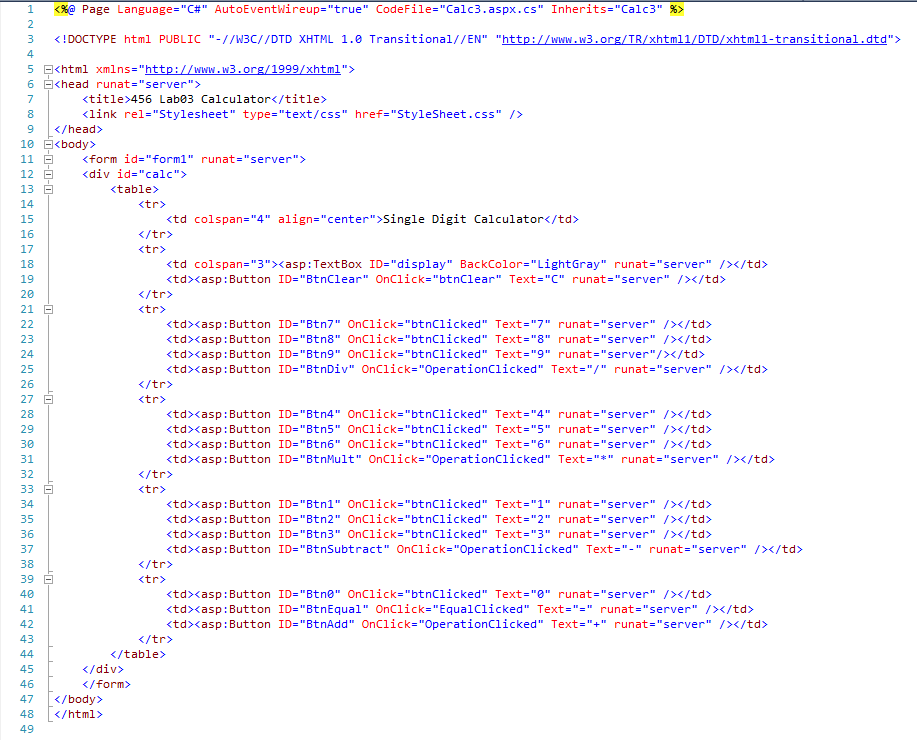The height and width of the screenshot is (740, 917).
Task: Collapse the table row at line 33
Action: 49,489
